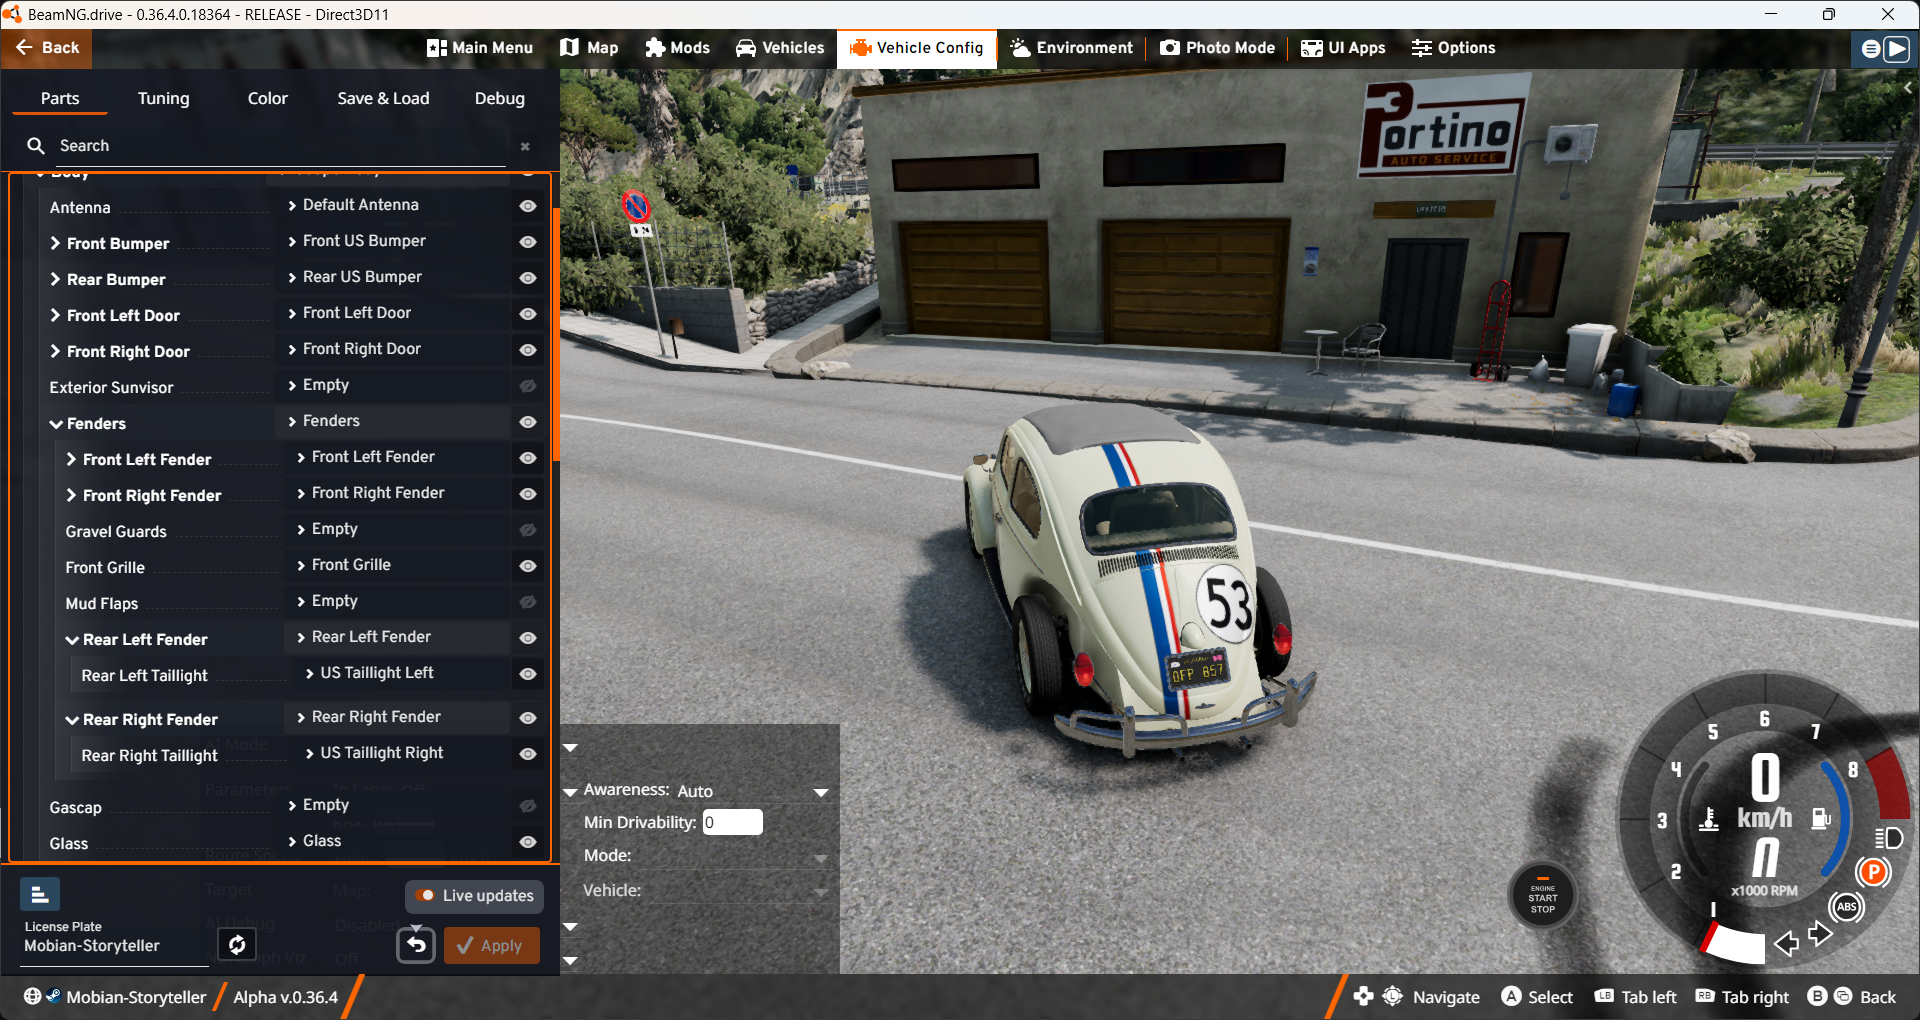Toggle visibility of Front Grille part
Image resolution: width=1920 pixels, height=1020 pixels.
click(528, 566)
